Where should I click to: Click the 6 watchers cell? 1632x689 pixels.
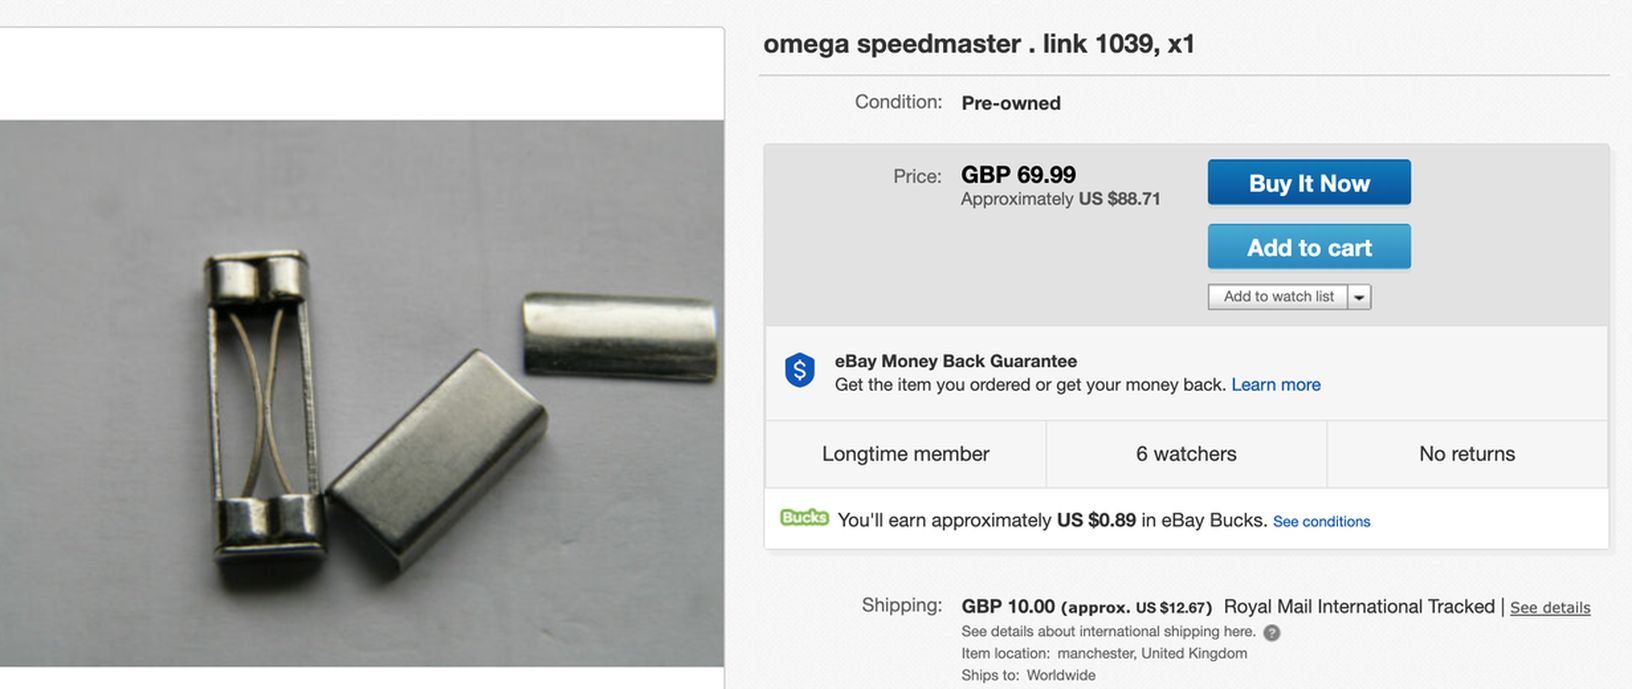[x=1186, y=454]
